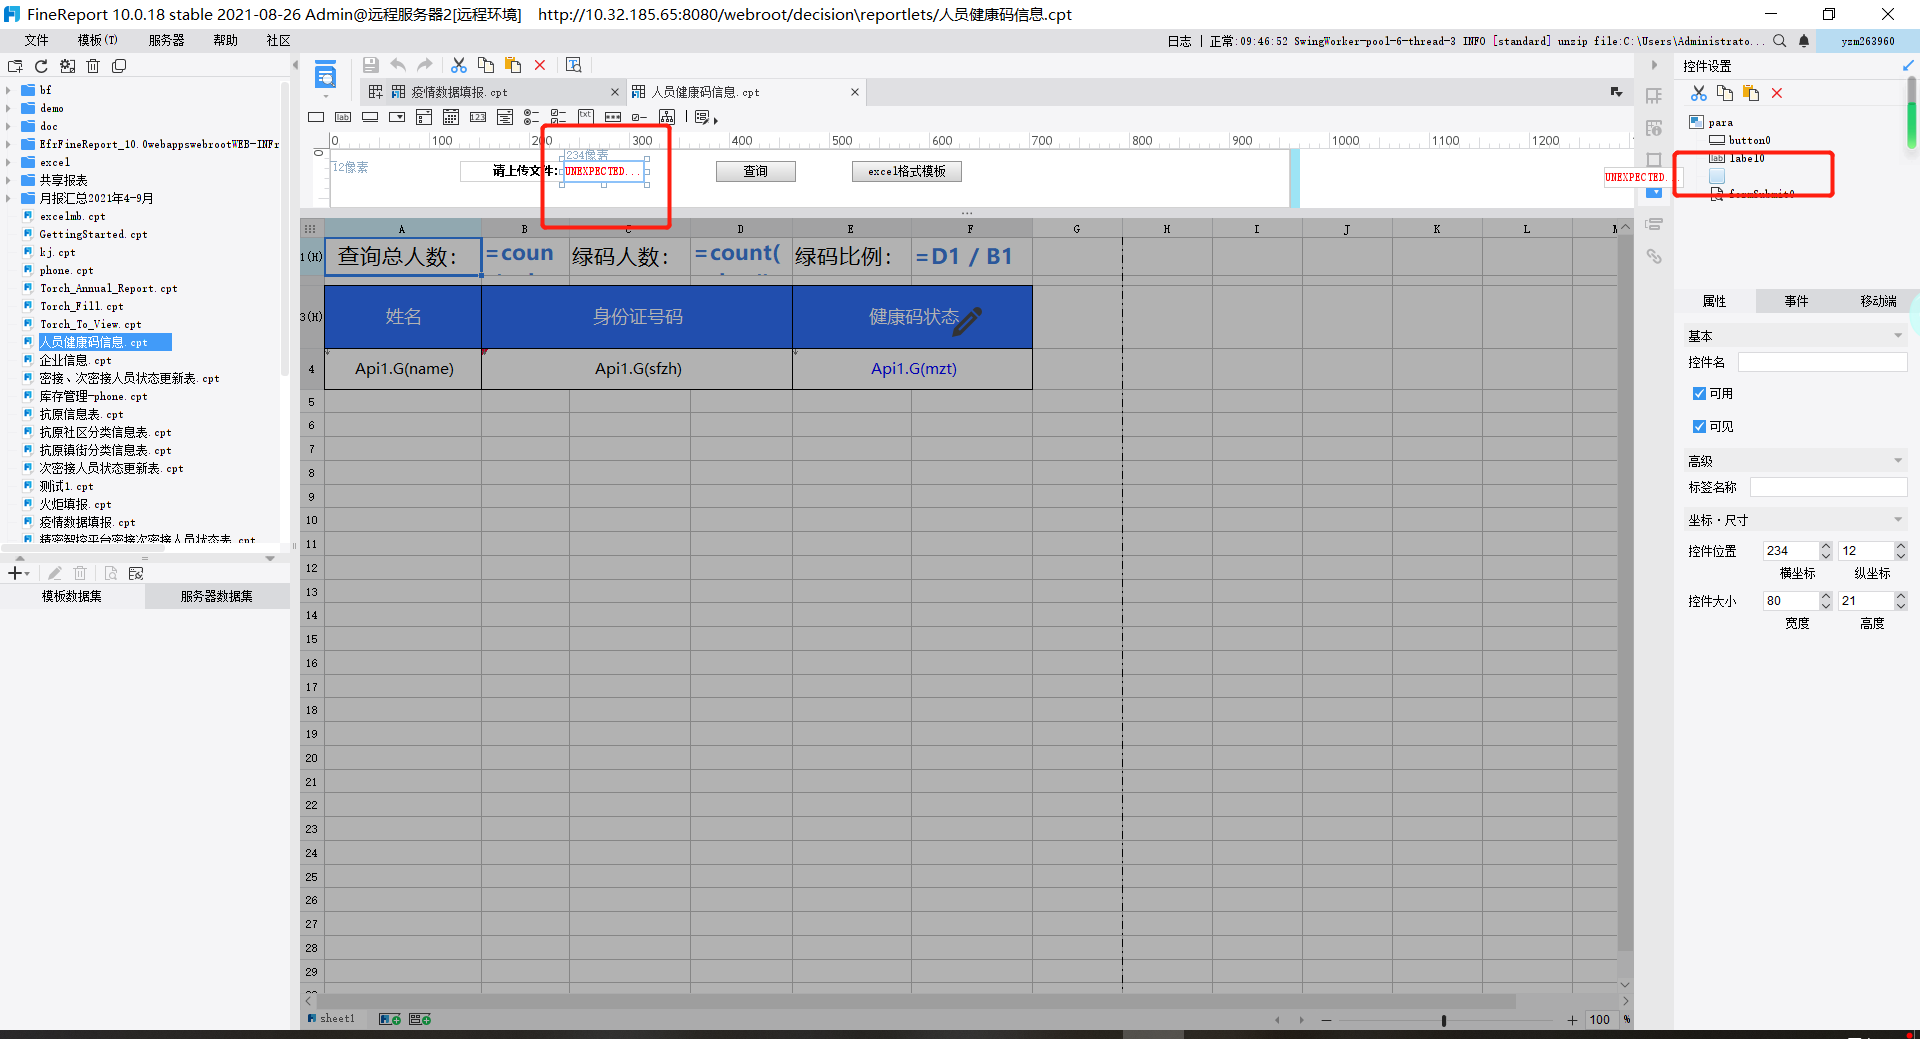The height and width of the screenshot is (1039, 1920).
Task: Switch to 服务器数据集 tab
Action: coord(217,596)
